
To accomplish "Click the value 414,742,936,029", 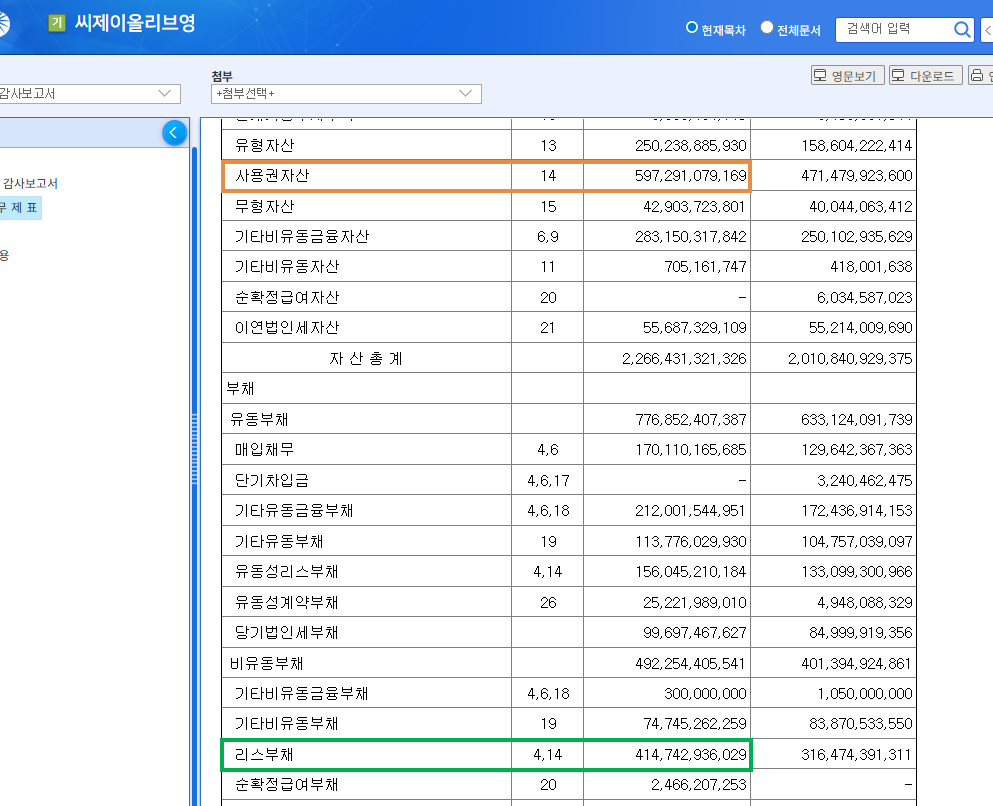I will coord(690,755).
